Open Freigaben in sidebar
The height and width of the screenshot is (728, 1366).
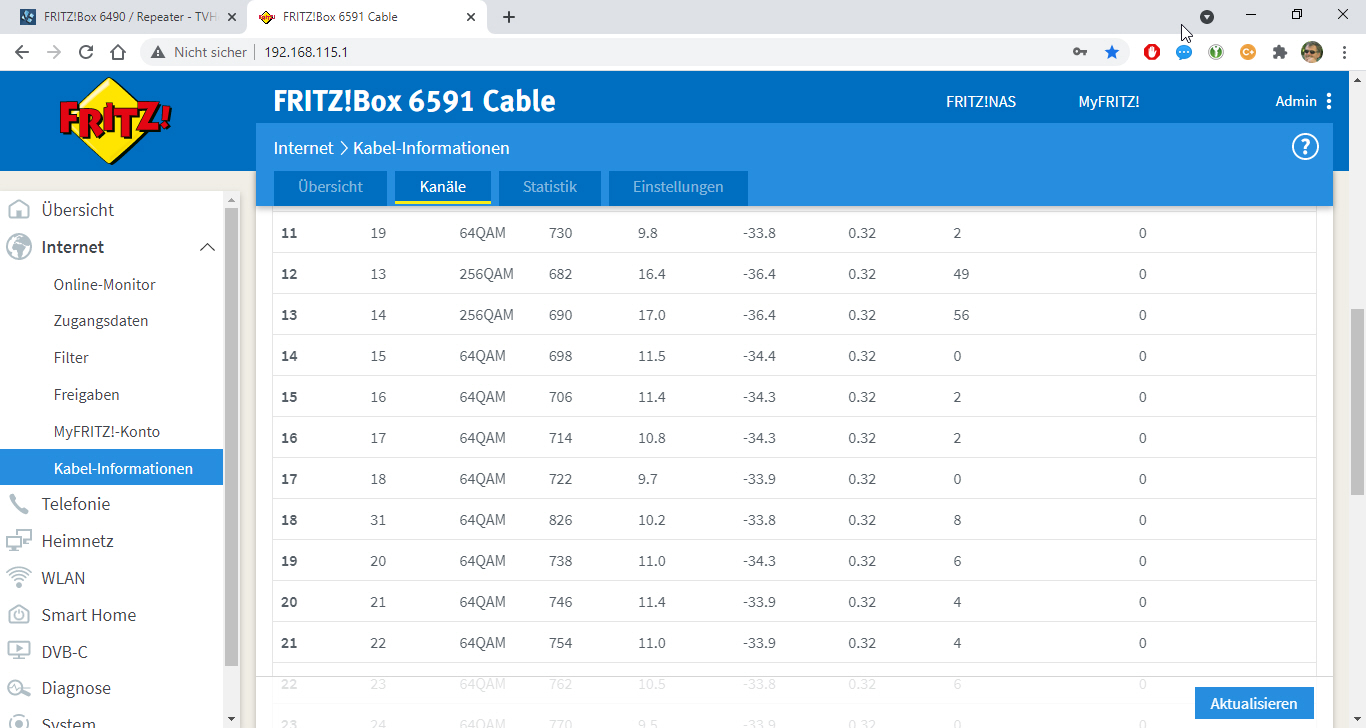[87, 395]
